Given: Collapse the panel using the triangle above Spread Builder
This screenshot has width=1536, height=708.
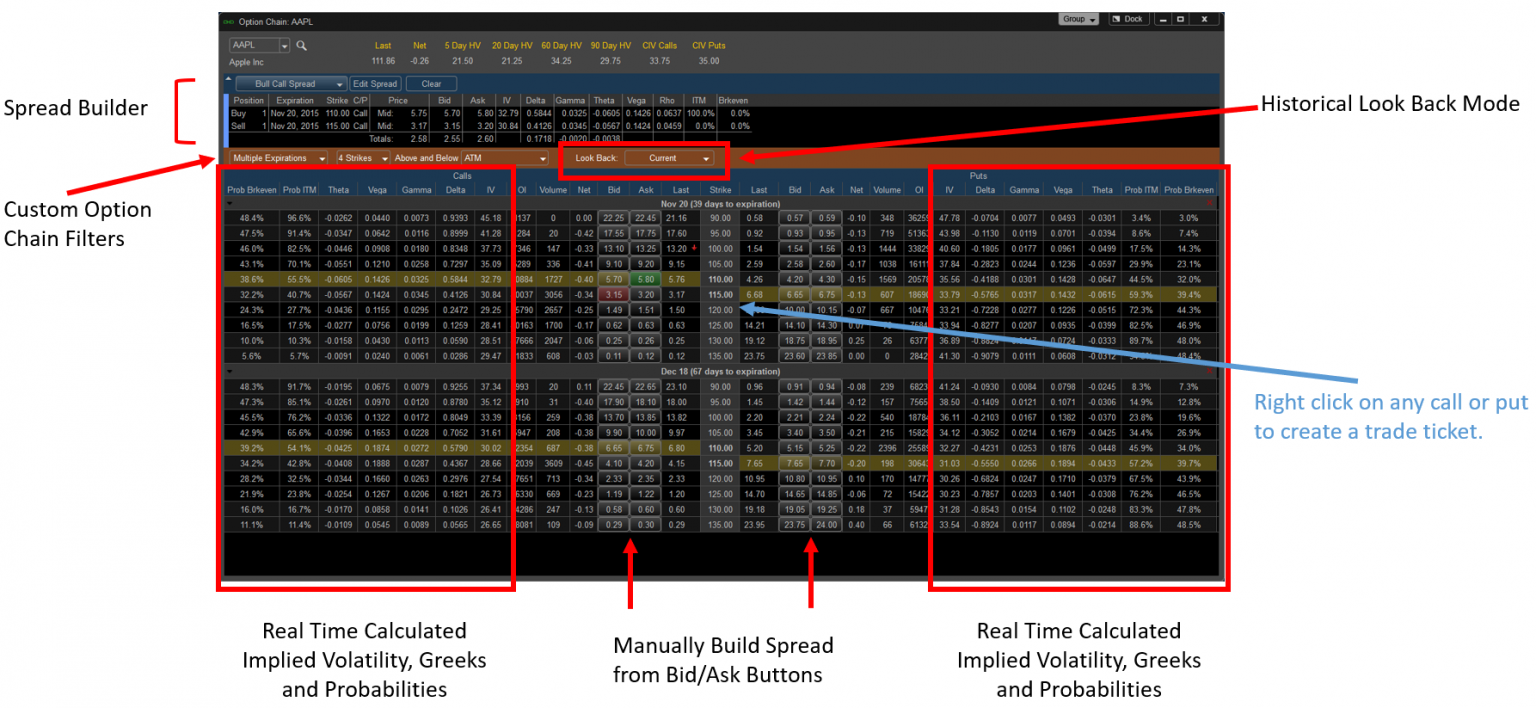Looking at the screenshot, I should (x=226, y=77).
